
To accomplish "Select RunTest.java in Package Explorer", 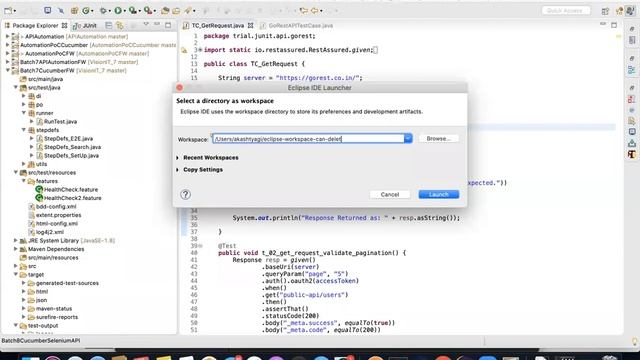I will (60, 122).
